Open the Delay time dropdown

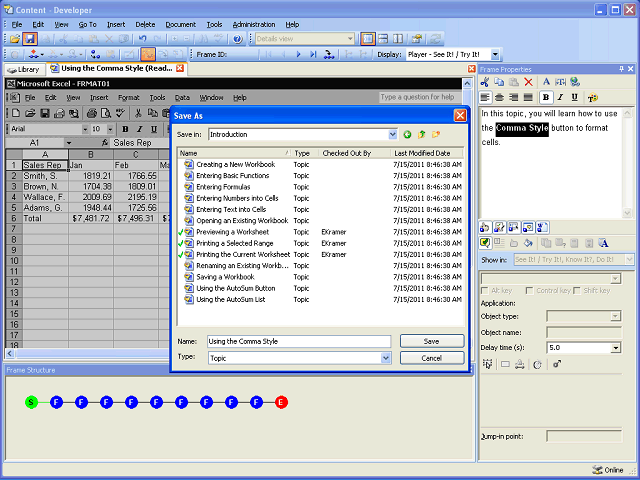point(617,347)
